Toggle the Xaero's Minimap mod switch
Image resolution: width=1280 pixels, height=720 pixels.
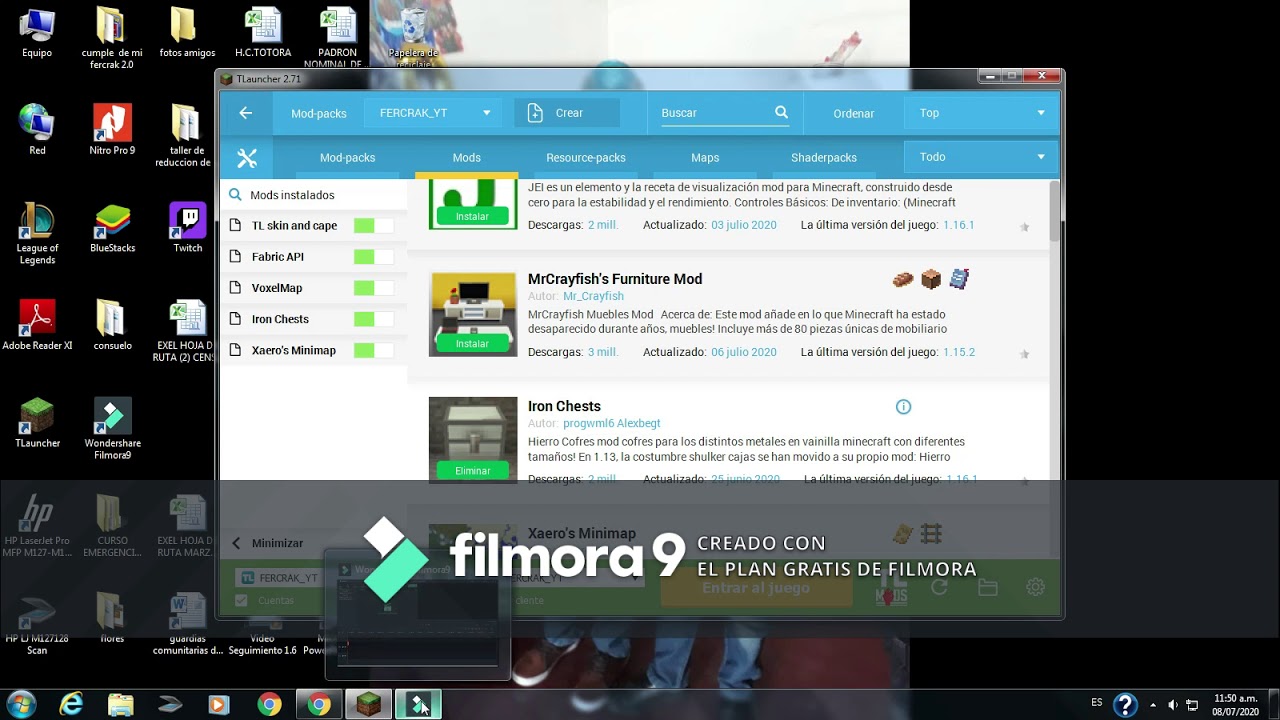pos(373,350)
